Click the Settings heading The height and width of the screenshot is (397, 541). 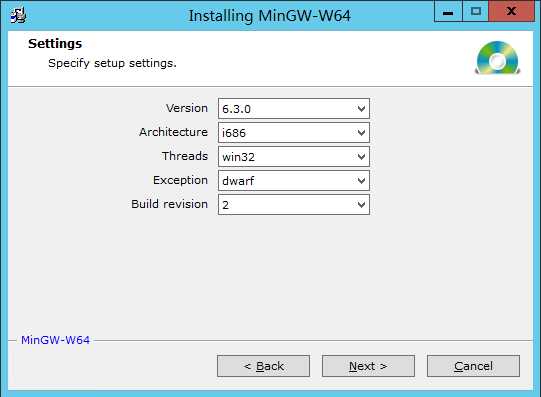[55, 44]
